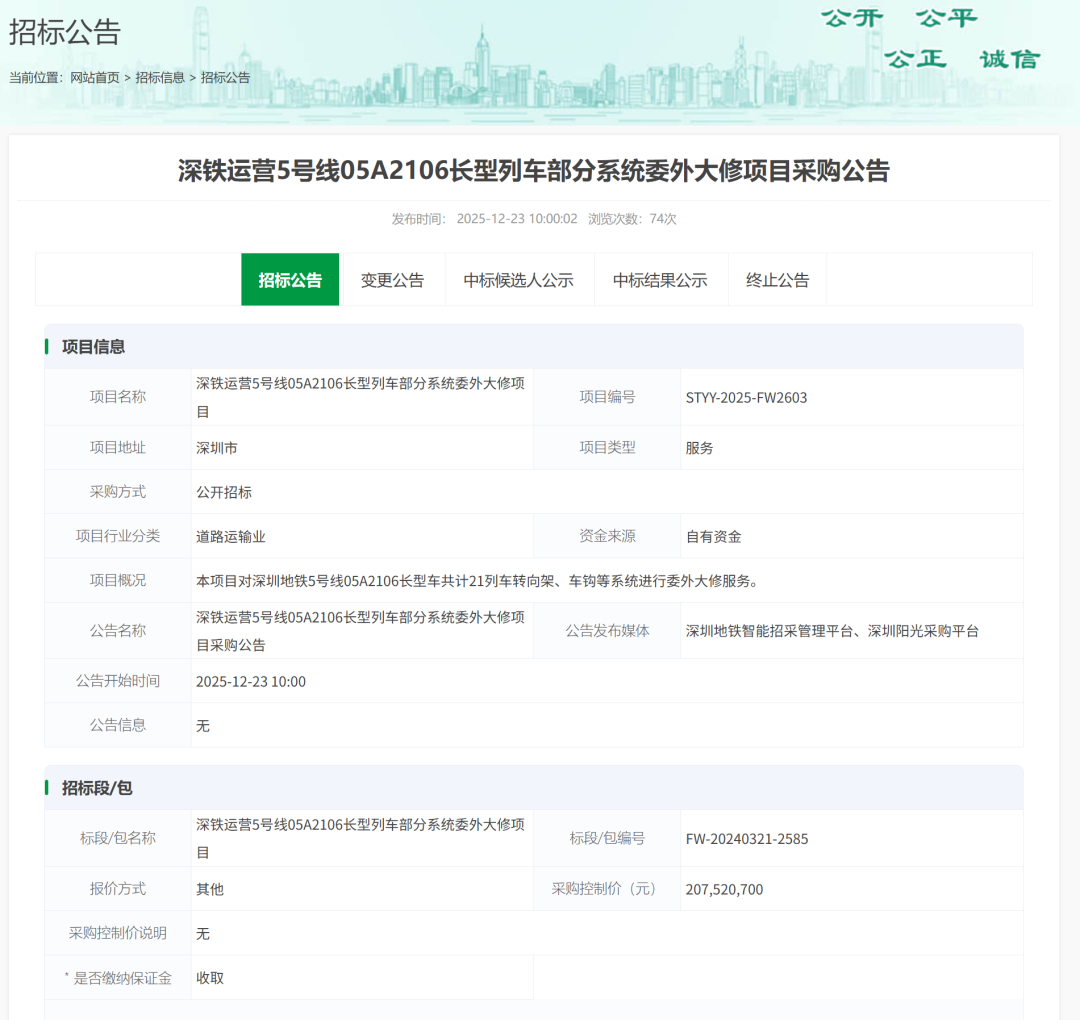Click the 项目信息 section header
Screen dimensions: 1080x1020
pos(534,346)
